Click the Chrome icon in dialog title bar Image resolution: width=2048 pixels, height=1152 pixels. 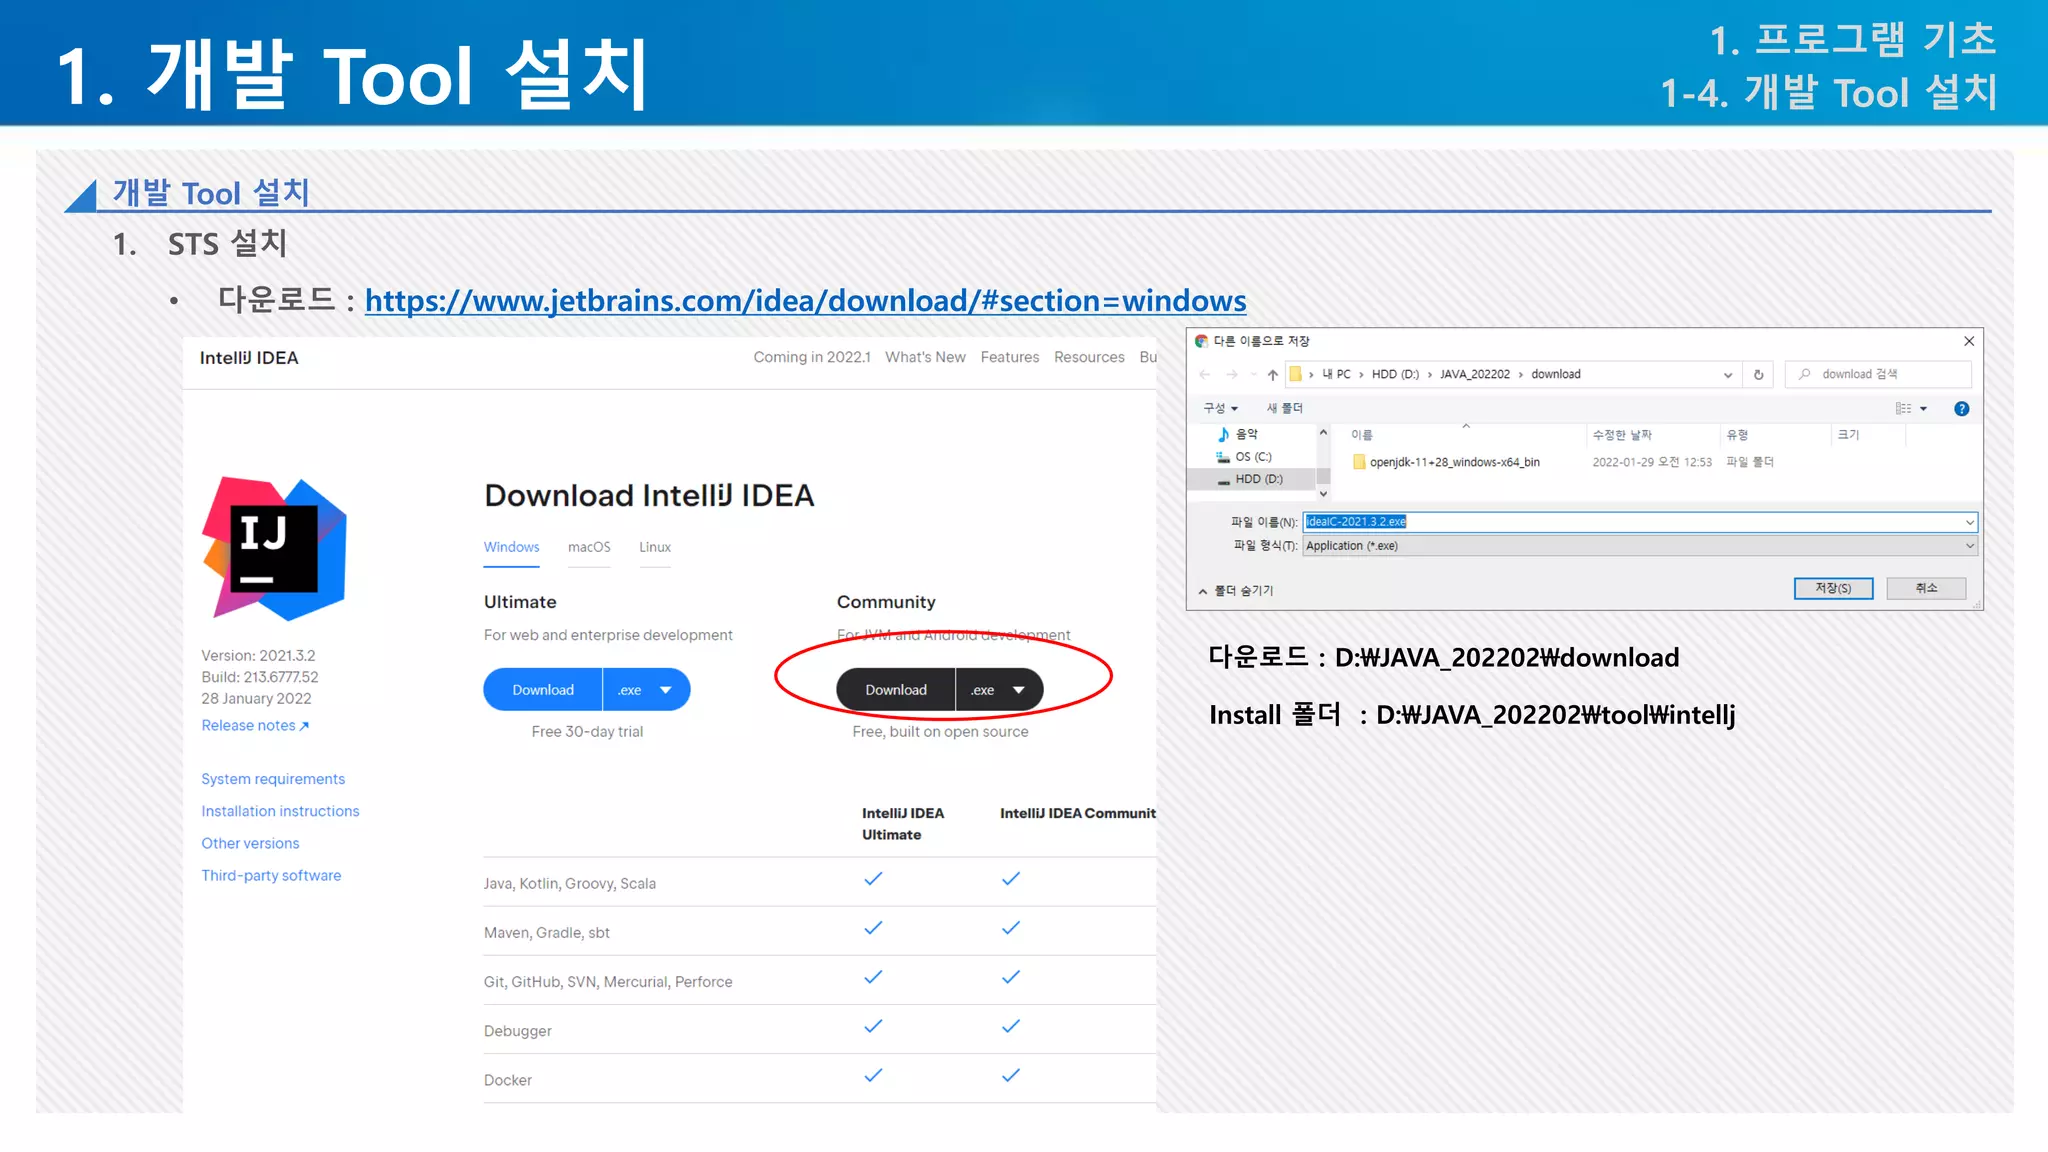point(1201,341)
